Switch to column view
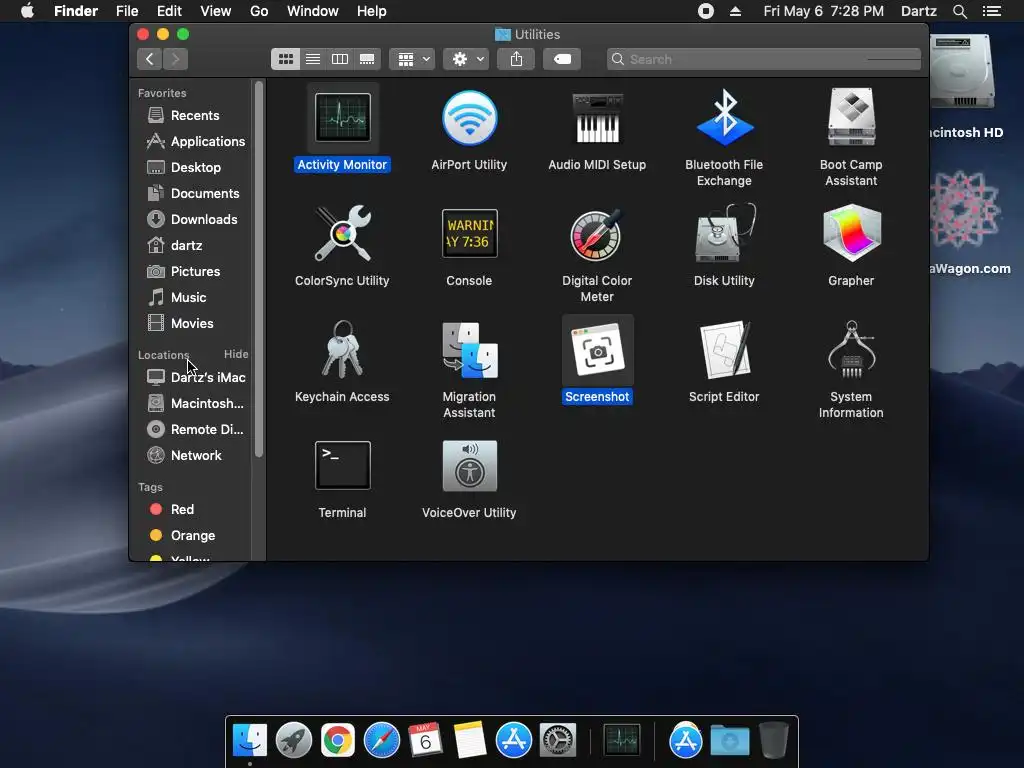The image size is (1024, 768). click(340, 59)
